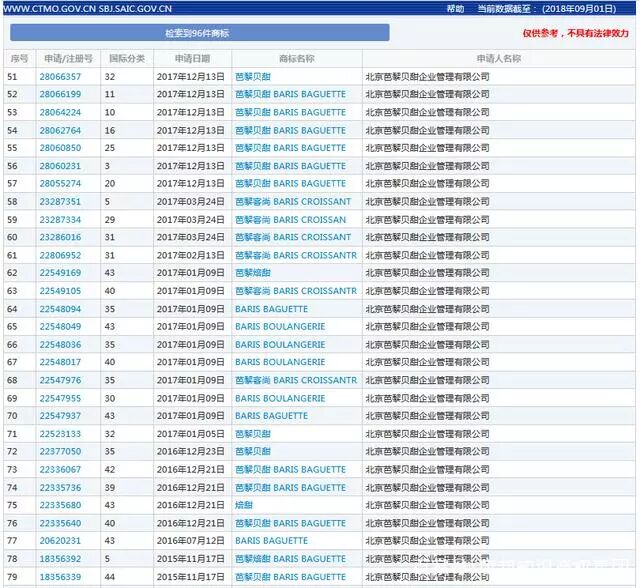Image resolution: width=640 pixels, height=588 pixels.
Task: Open BARIS CROISSANTR trademark in row 61
Action: 296,255
